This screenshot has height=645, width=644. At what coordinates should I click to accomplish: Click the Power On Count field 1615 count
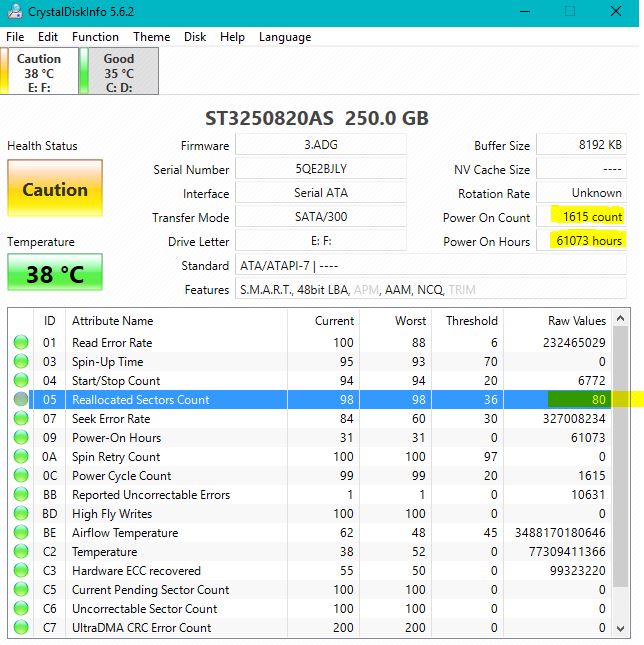tap(581, 216)
